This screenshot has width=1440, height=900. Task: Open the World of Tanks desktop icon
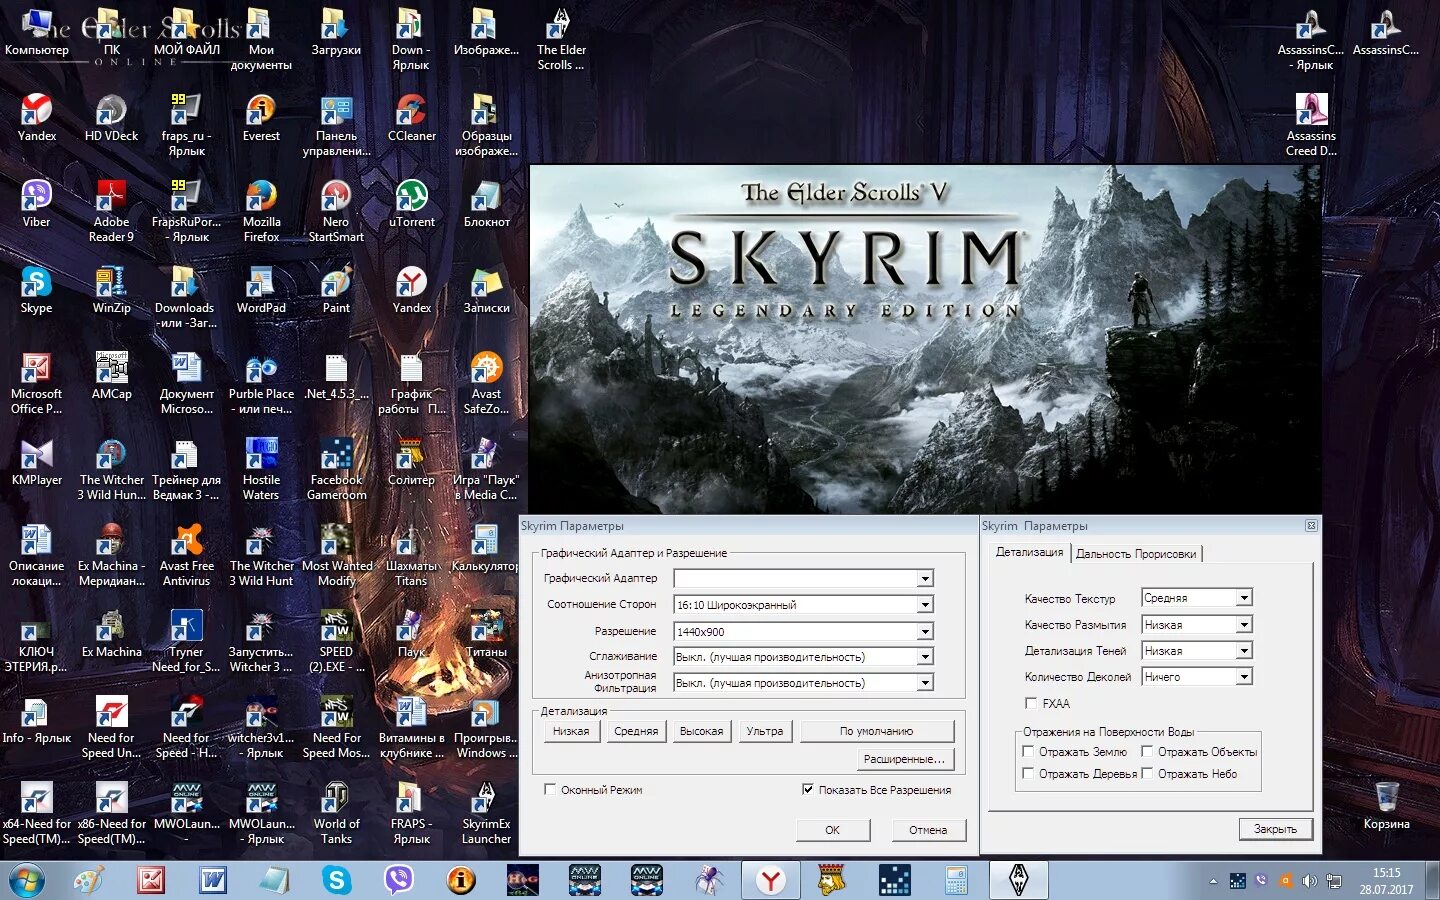tap(336, 812)
